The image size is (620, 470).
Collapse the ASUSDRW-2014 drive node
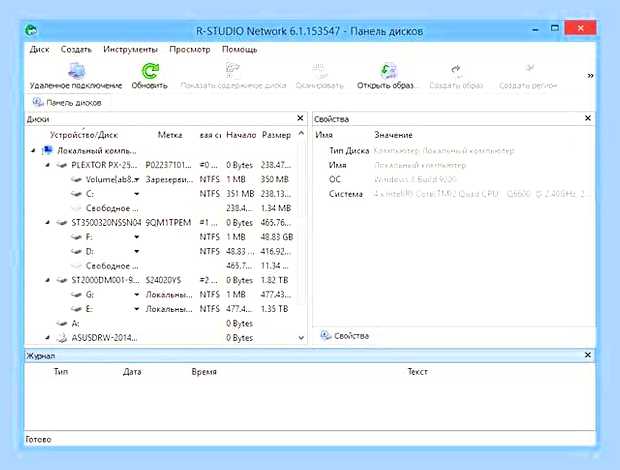(x=48, y=338)
